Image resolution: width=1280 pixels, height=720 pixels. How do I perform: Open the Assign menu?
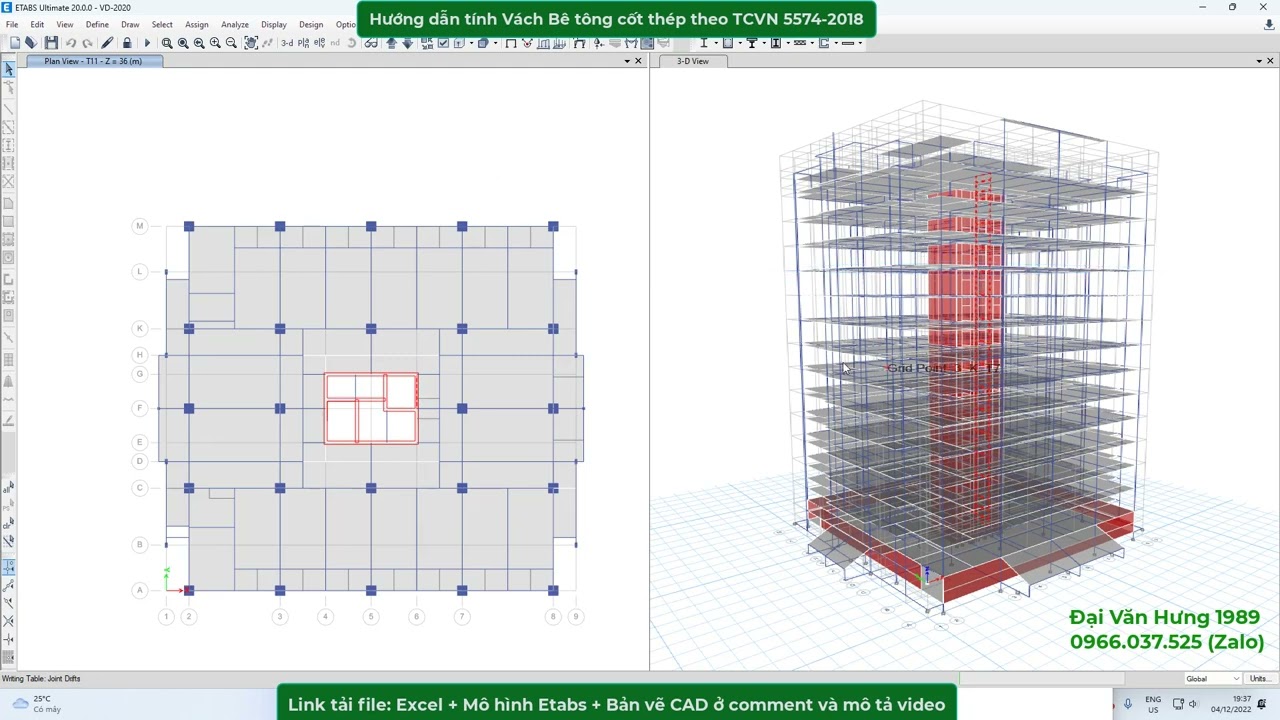point(197,24)
